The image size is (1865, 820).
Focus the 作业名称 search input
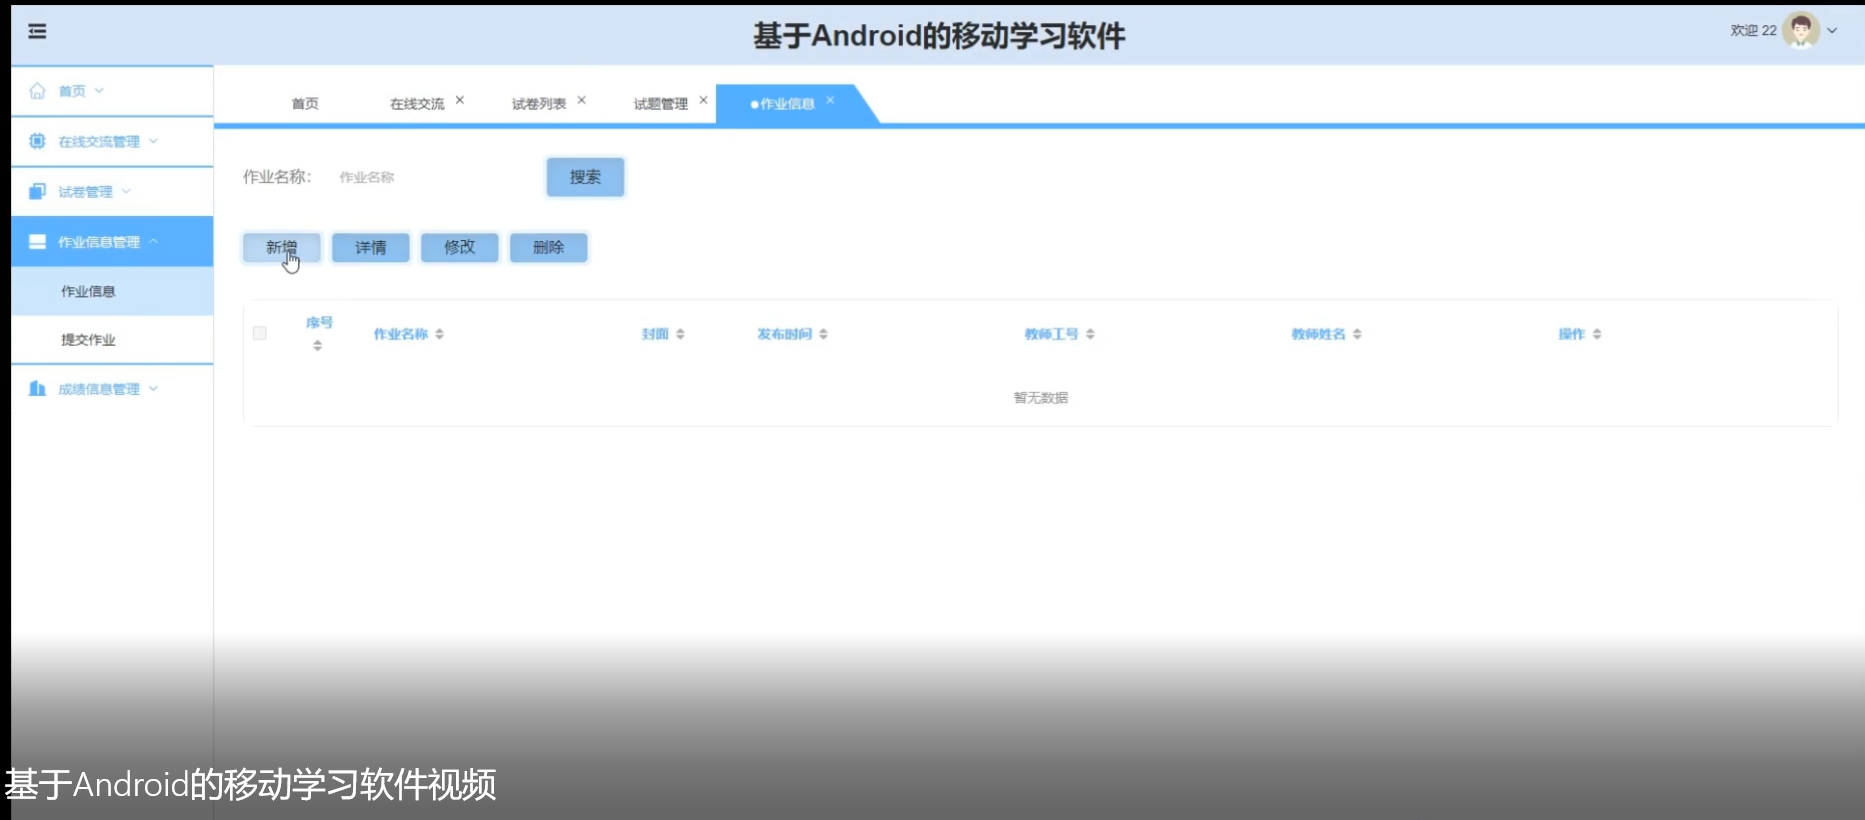[430, 177]
